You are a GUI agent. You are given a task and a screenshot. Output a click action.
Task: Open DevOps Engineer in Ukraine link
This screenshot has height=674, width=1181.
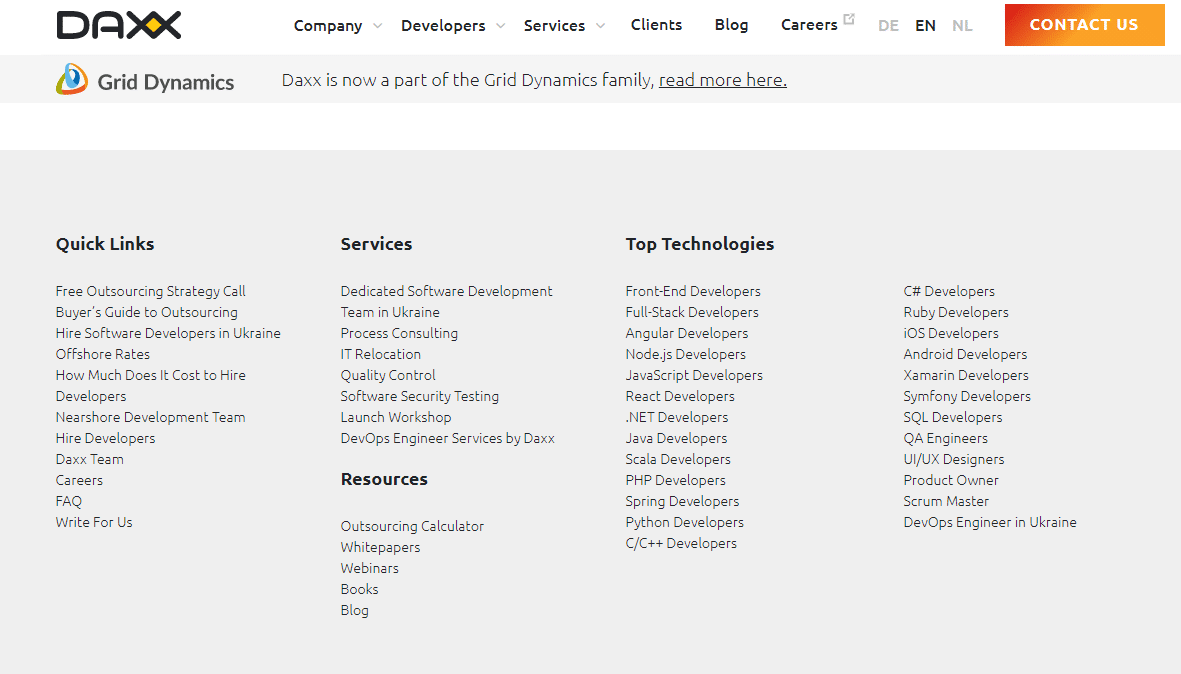[990, 523]
